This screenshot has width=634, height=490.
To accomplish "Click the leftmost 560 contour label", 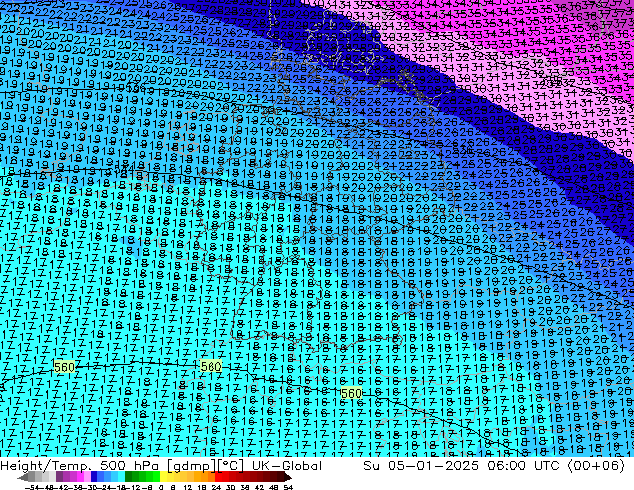I will click(64, 367).
